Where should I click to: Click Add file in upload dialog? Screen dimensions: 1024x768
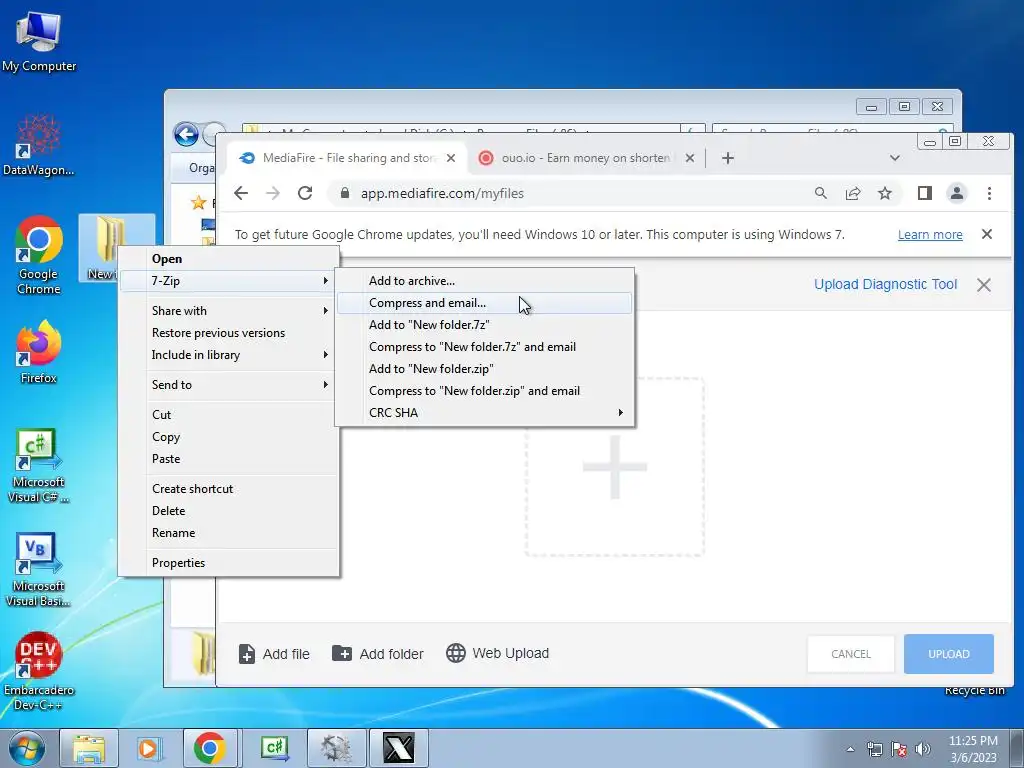274,654
